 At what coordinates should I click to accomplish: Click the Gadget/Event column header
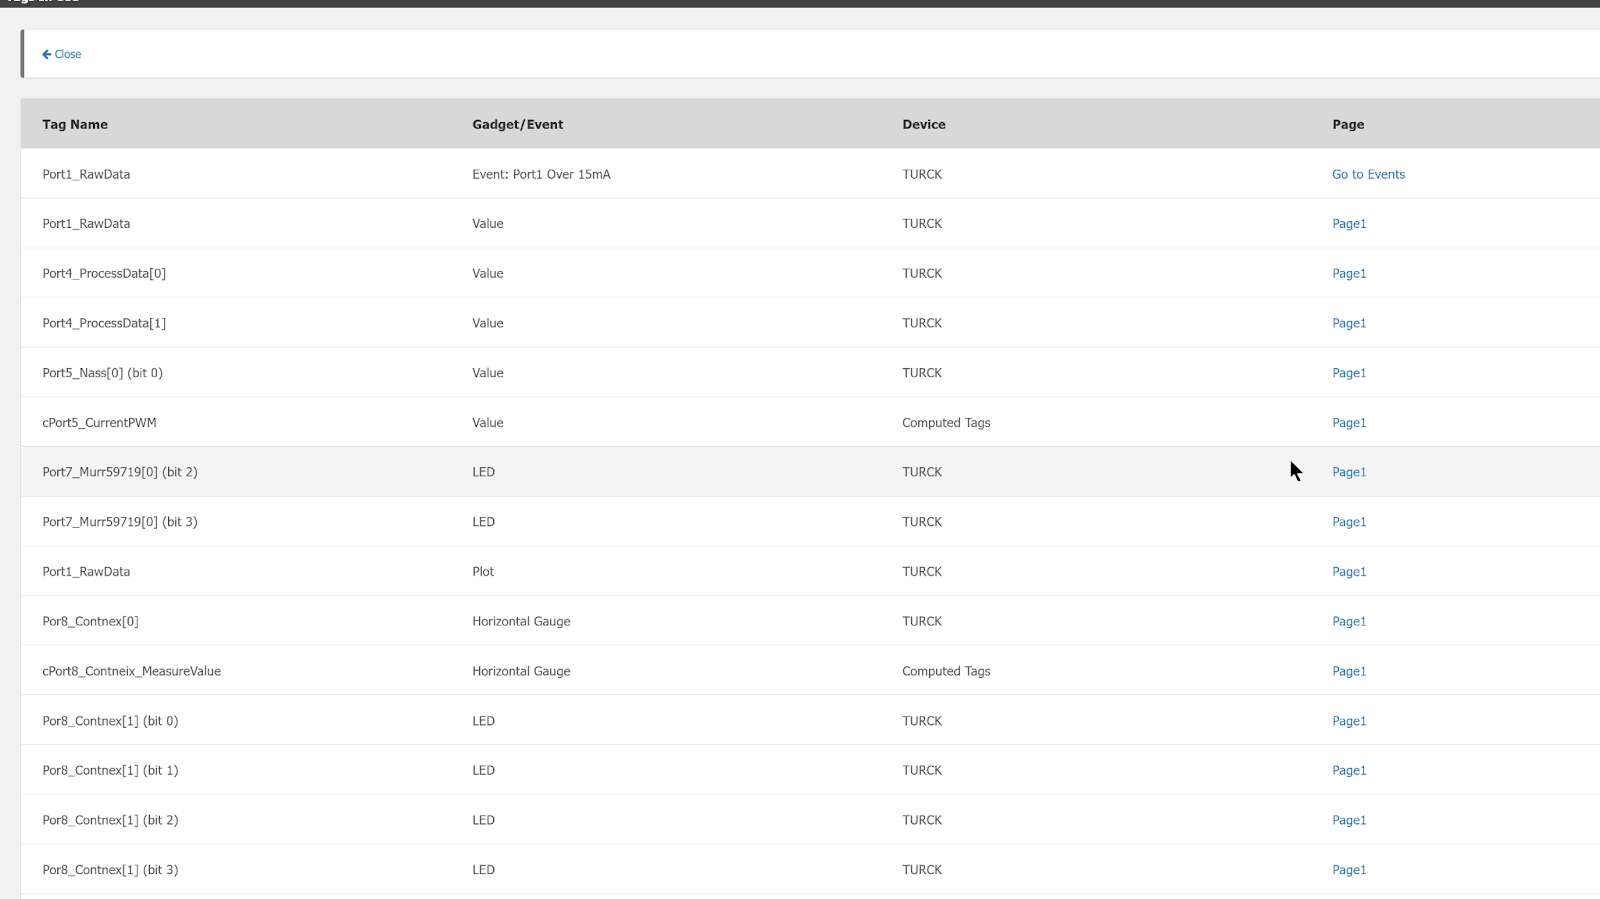[x=518, y=124]
